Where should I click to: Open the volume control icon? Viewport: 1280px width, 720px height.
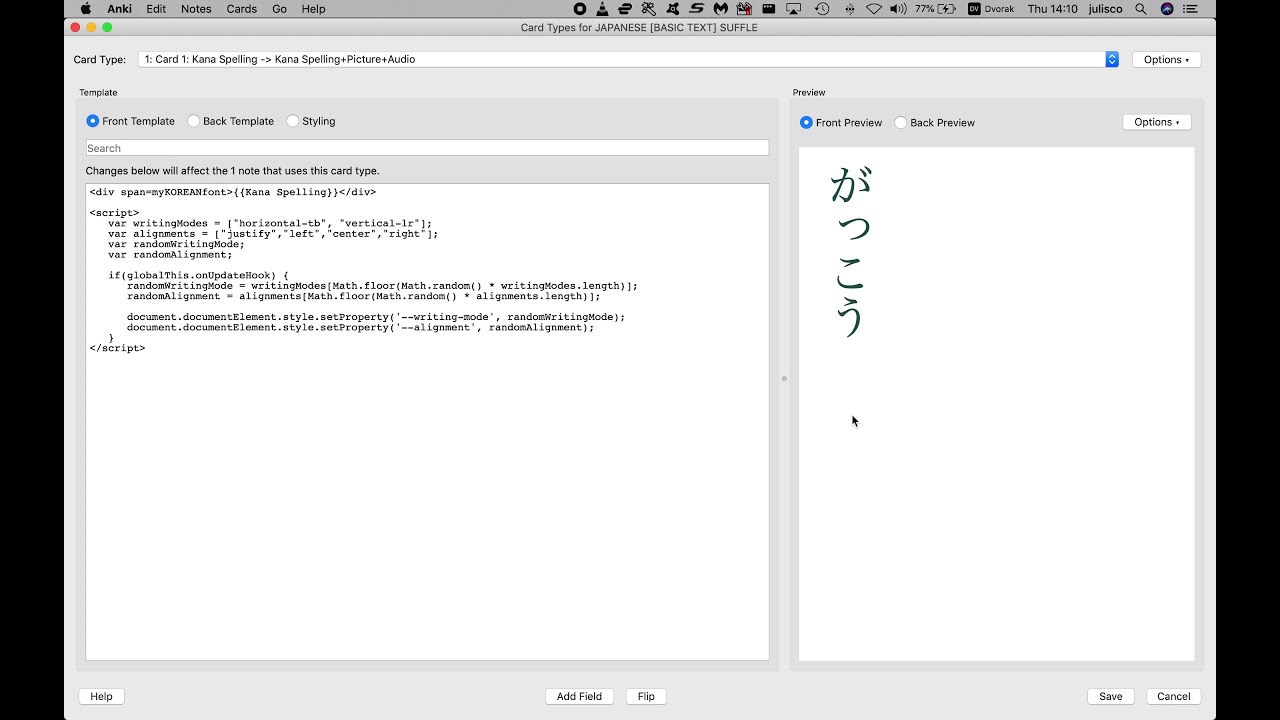click(898, 9)
